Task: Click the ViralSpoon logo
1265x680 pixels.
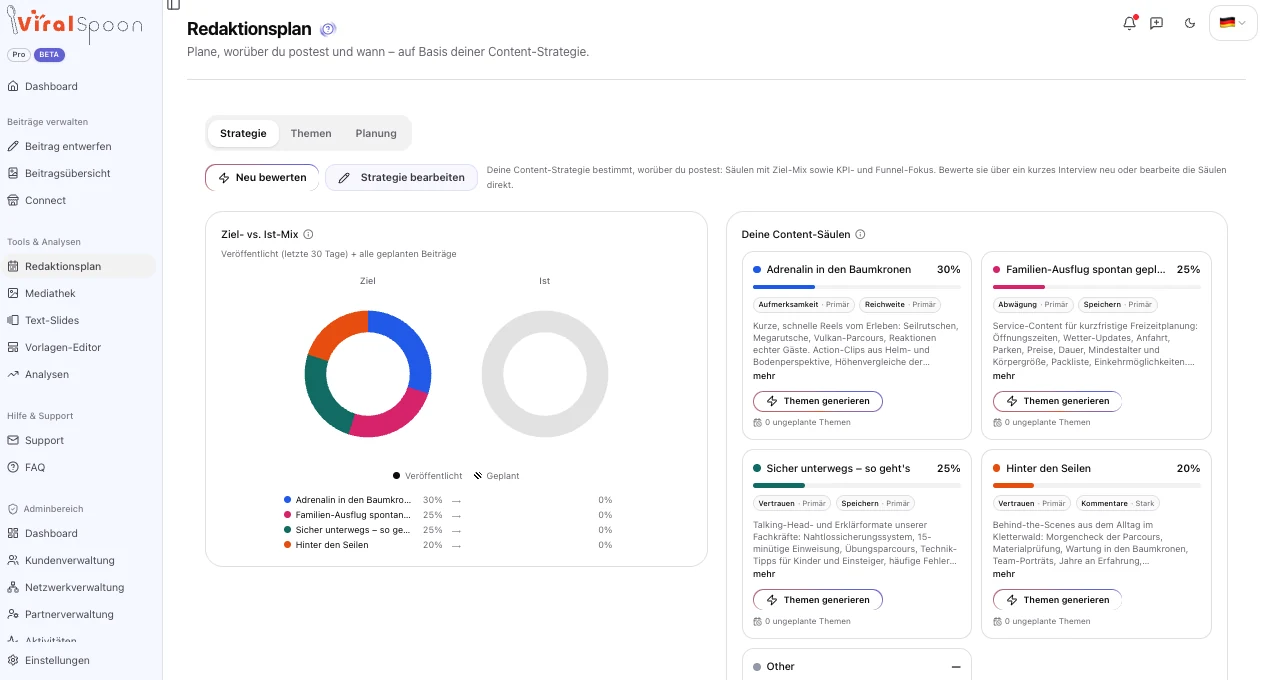Action: coord(75,24)
